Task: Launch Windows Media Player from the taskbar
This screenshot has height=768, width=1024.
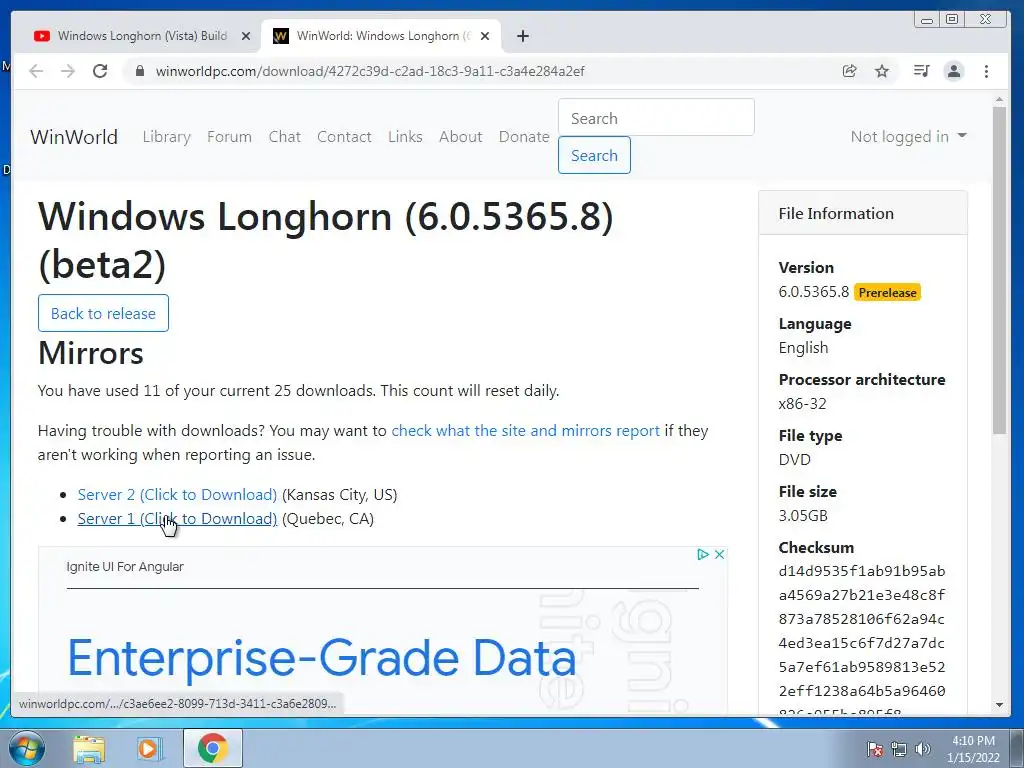Action: (148, 748)
